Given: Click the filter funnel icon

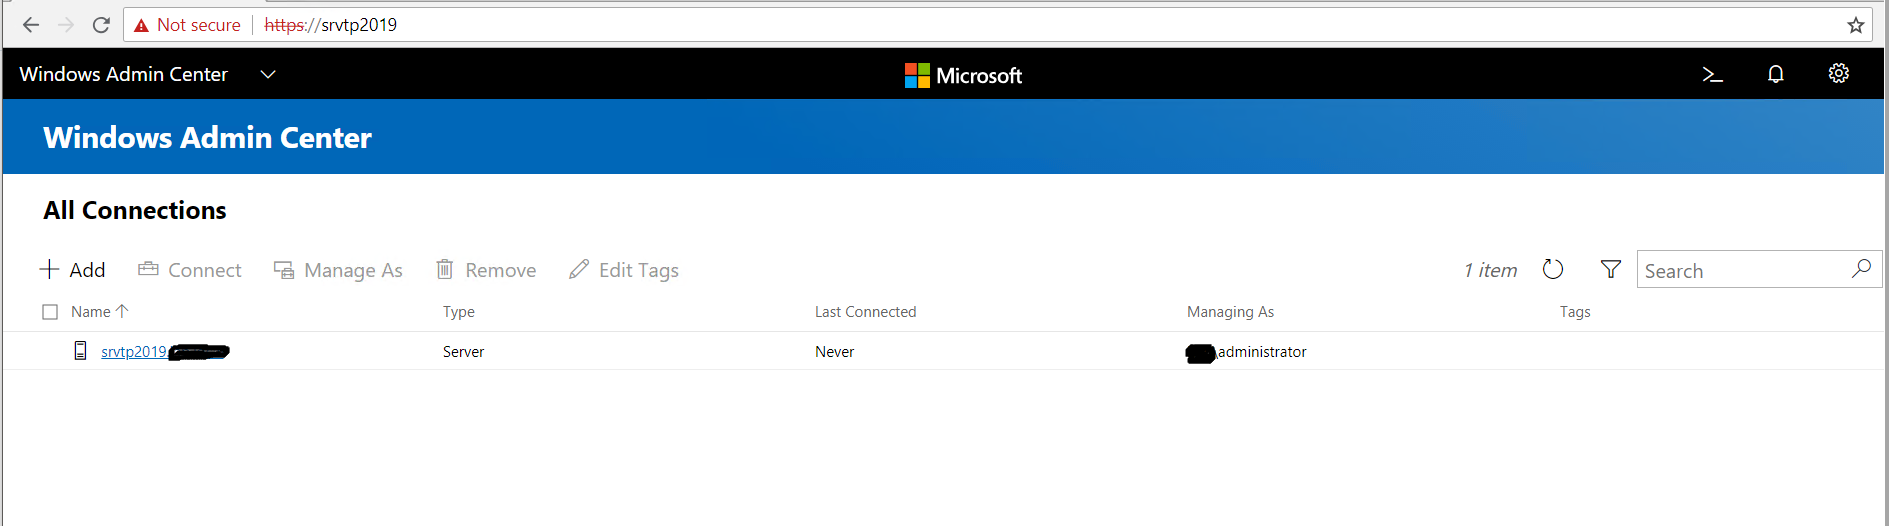Looking at the screenshot, I should point(1610,269).
